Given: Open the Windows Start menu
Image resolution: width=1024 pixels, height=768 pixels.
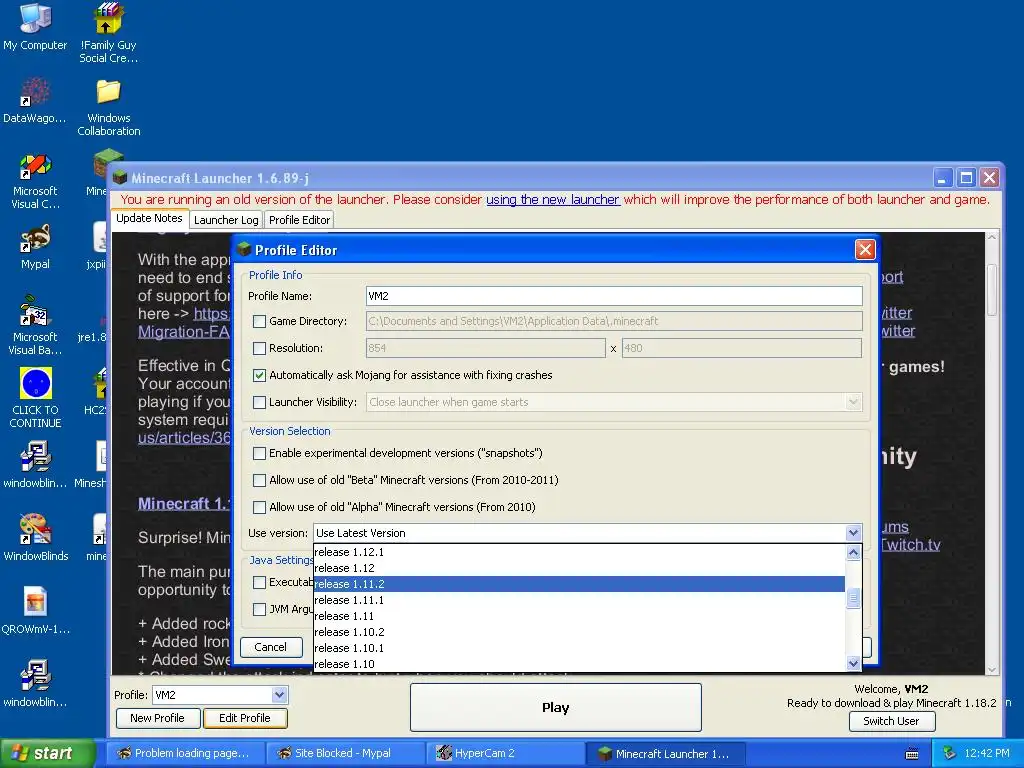Looking at the screenshot, I should (47, 753).
